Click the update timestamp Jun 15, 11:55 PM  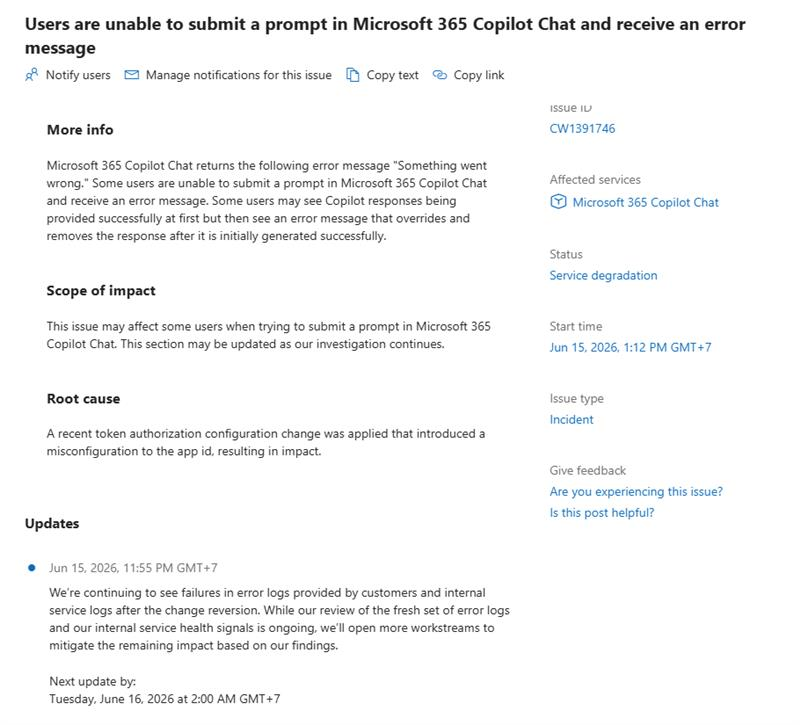133,568
